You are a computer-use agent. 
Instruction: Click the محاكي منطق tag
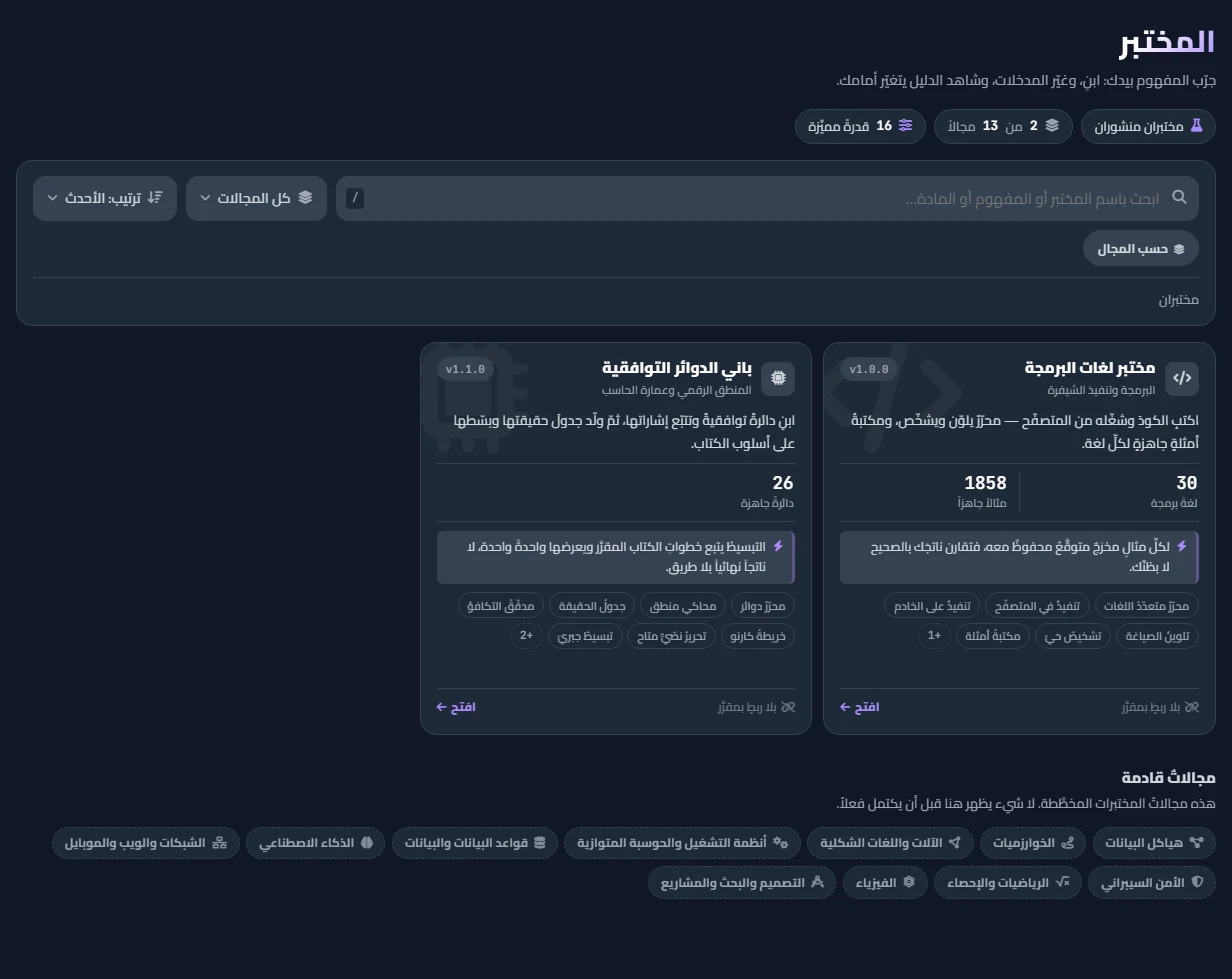(683, 606)
